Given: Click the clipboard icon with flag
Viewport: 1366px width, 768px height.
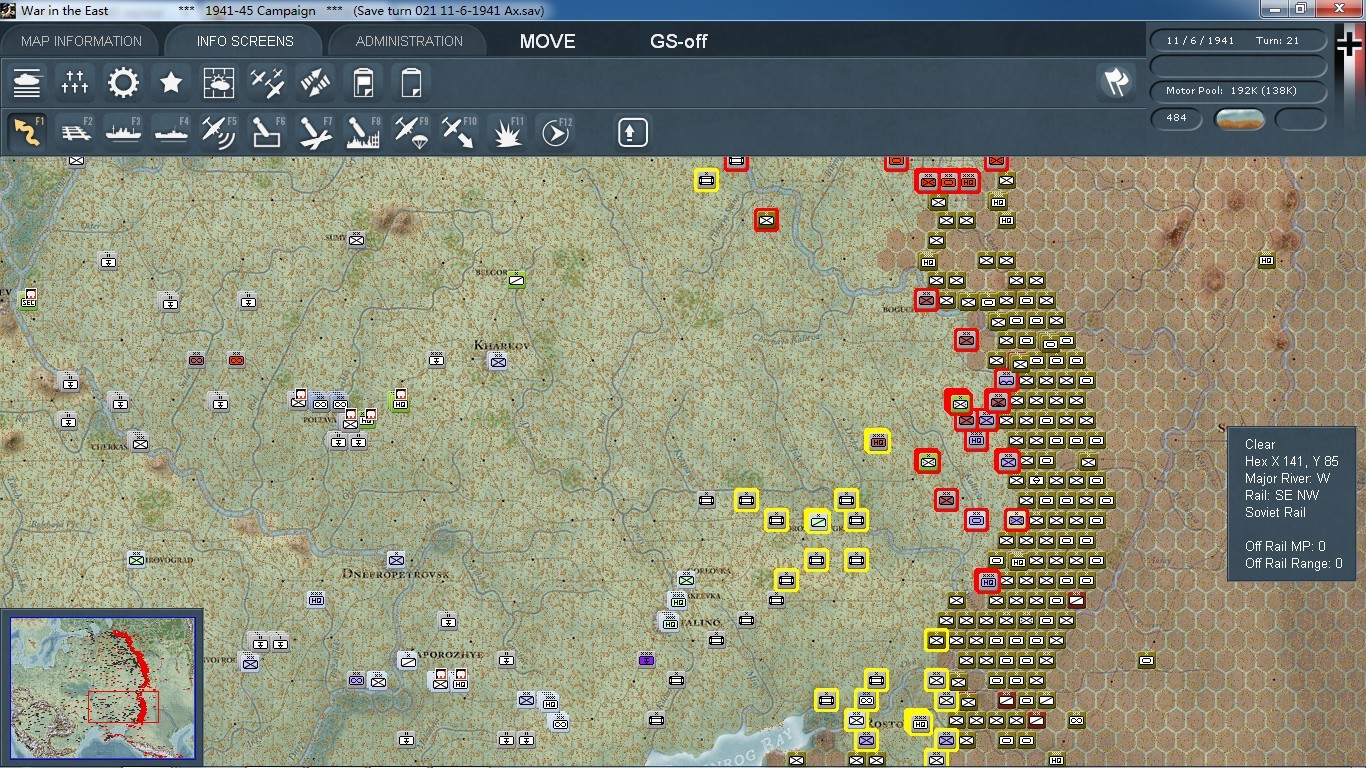Looking at the screenshot, I should click(363, 83).
